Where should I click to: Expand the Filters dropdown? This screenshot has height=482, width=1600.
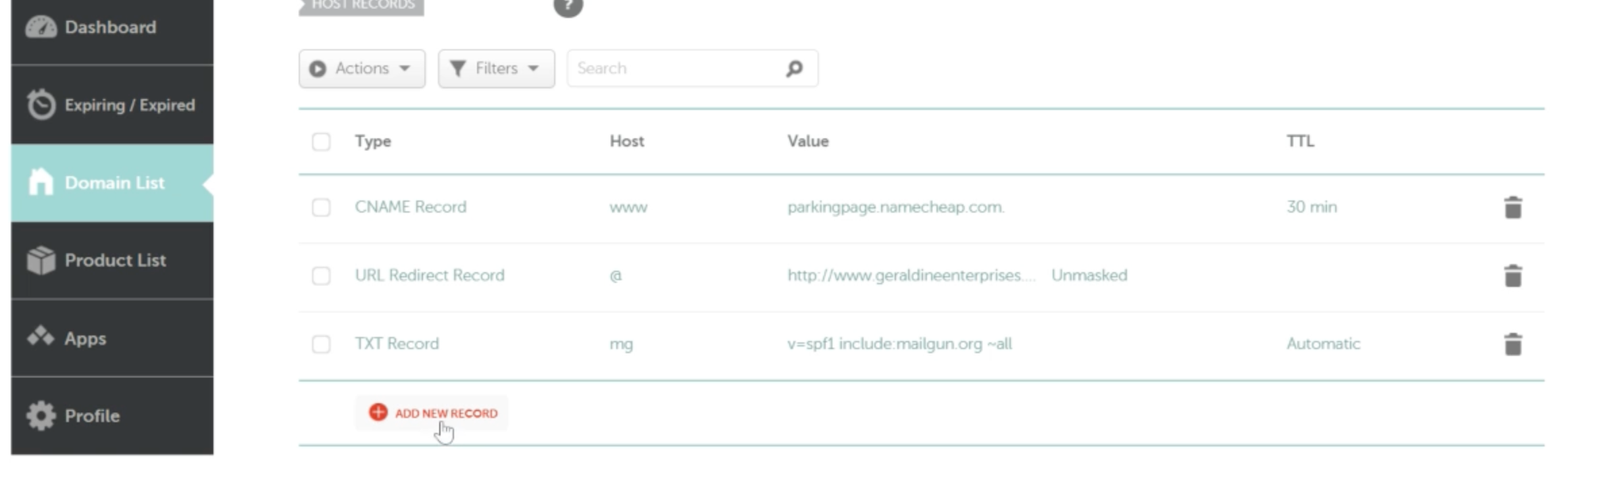point(496,69)
